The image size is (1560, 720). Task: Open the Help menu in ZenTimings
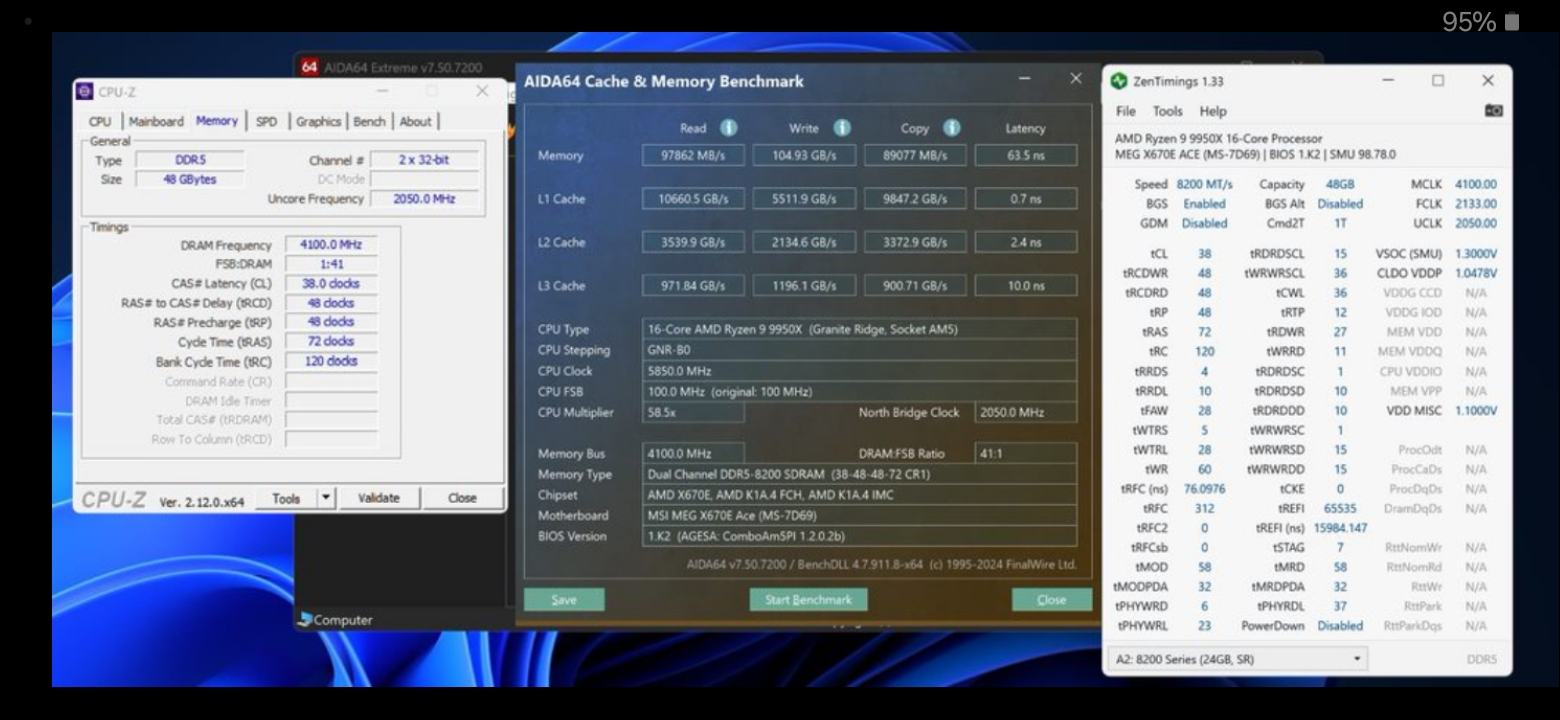coord(1213,111)
